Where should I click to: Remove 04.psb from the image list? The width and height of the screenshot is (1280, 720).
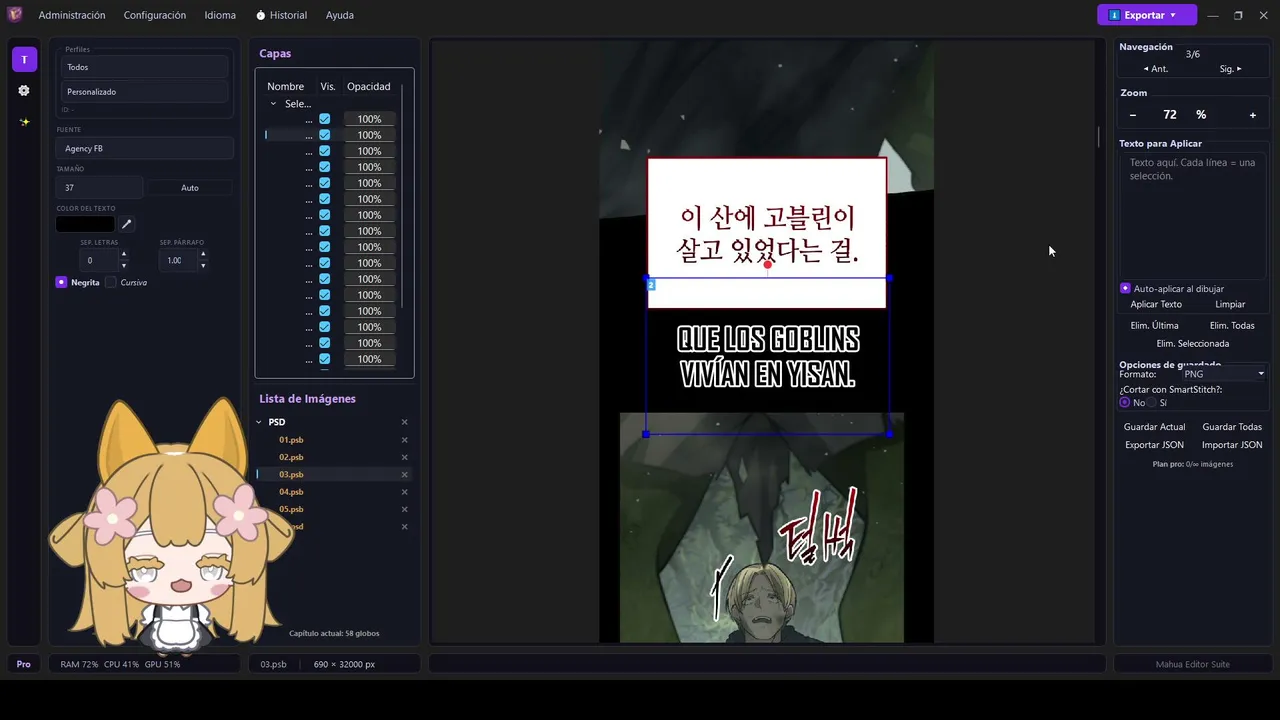[x=405, y=492]
